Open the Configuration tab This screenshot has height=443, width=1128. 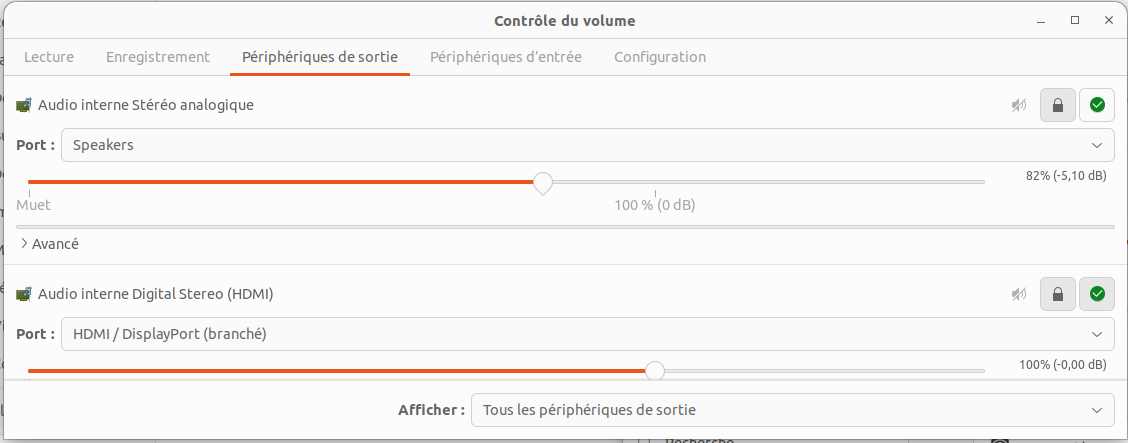660,57
